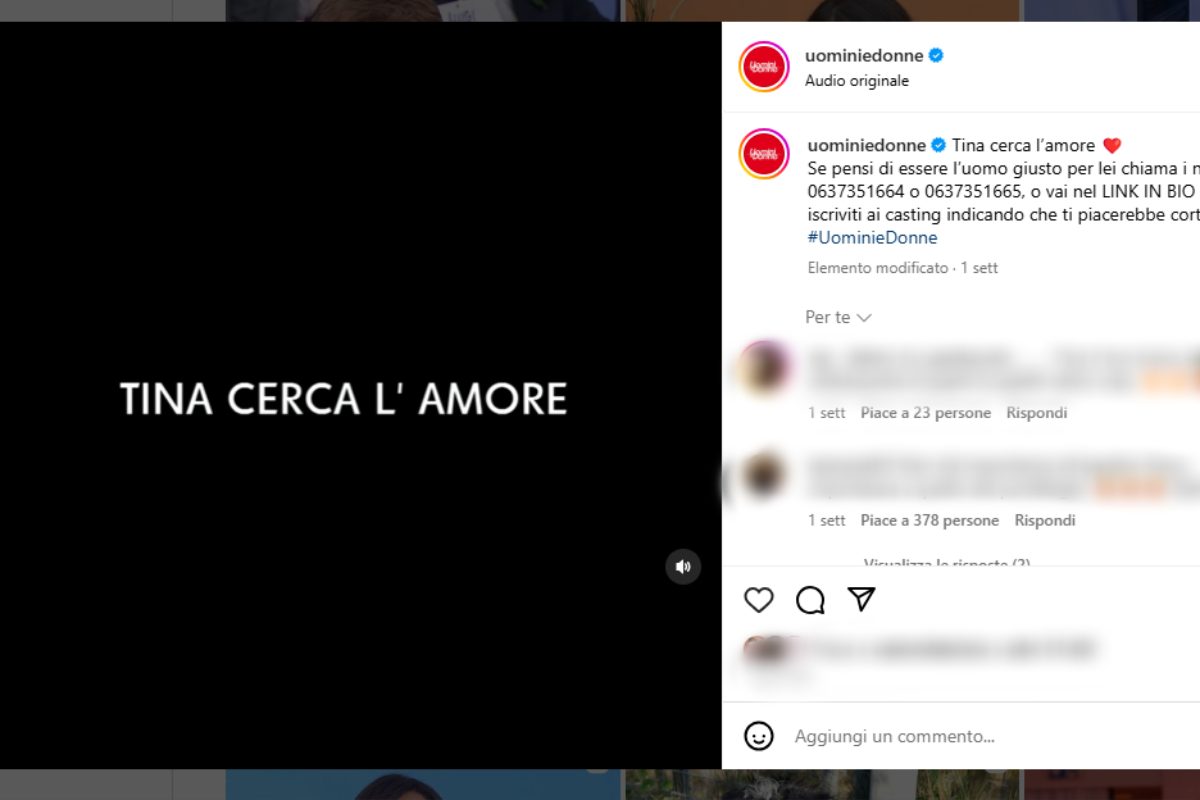The width and height of the screenshot is (1200, 800).
Task: Open the emoji picker smiley icon
Action: pos(759,736)
